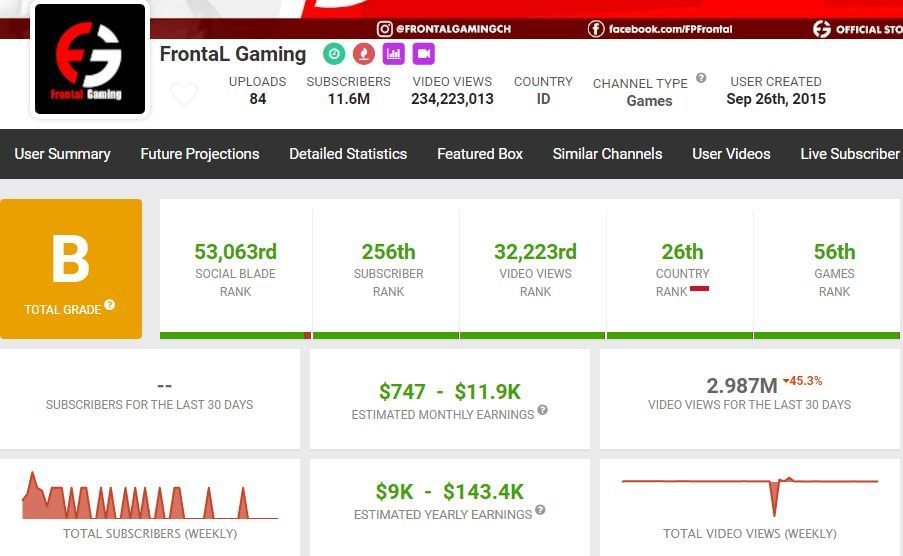View the Similar Channels tab
Image resolution: width=903 pixels, height=556 pixels.
tap(607, 154)
